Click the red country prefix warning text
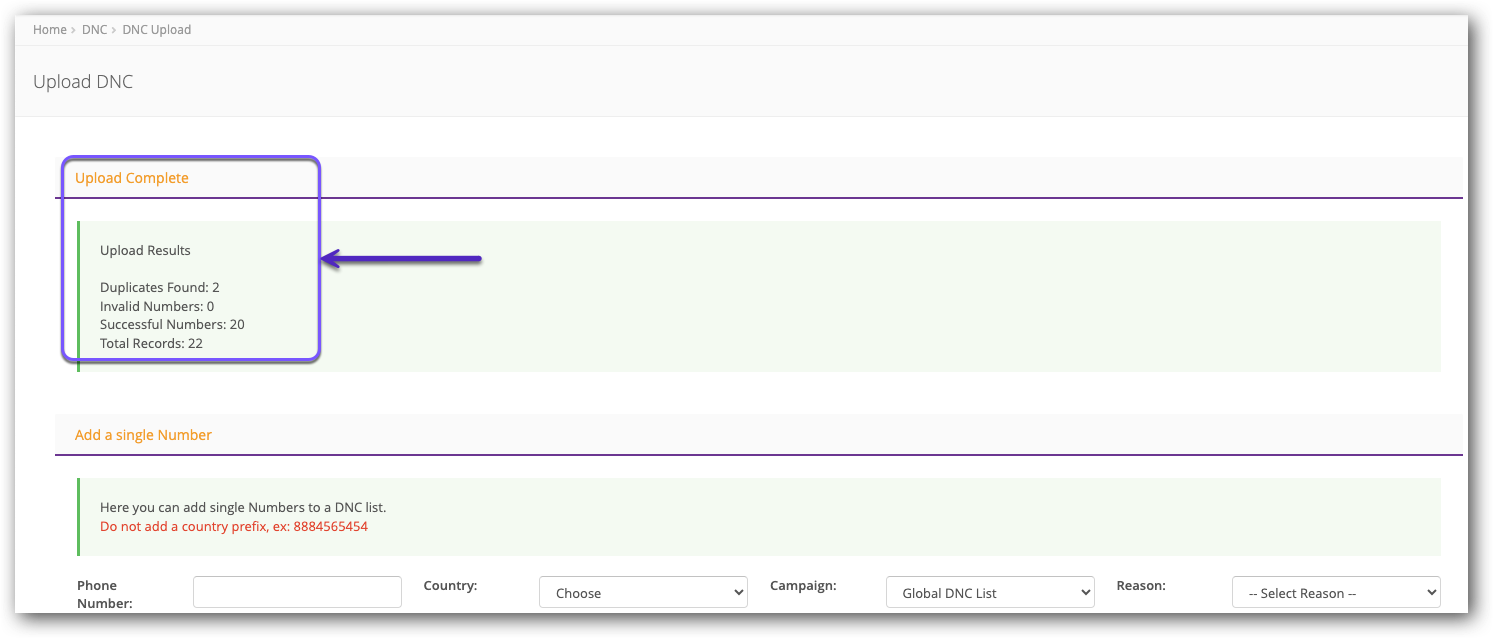Screen dimensions: 1493x638 [x=233, y=526]
